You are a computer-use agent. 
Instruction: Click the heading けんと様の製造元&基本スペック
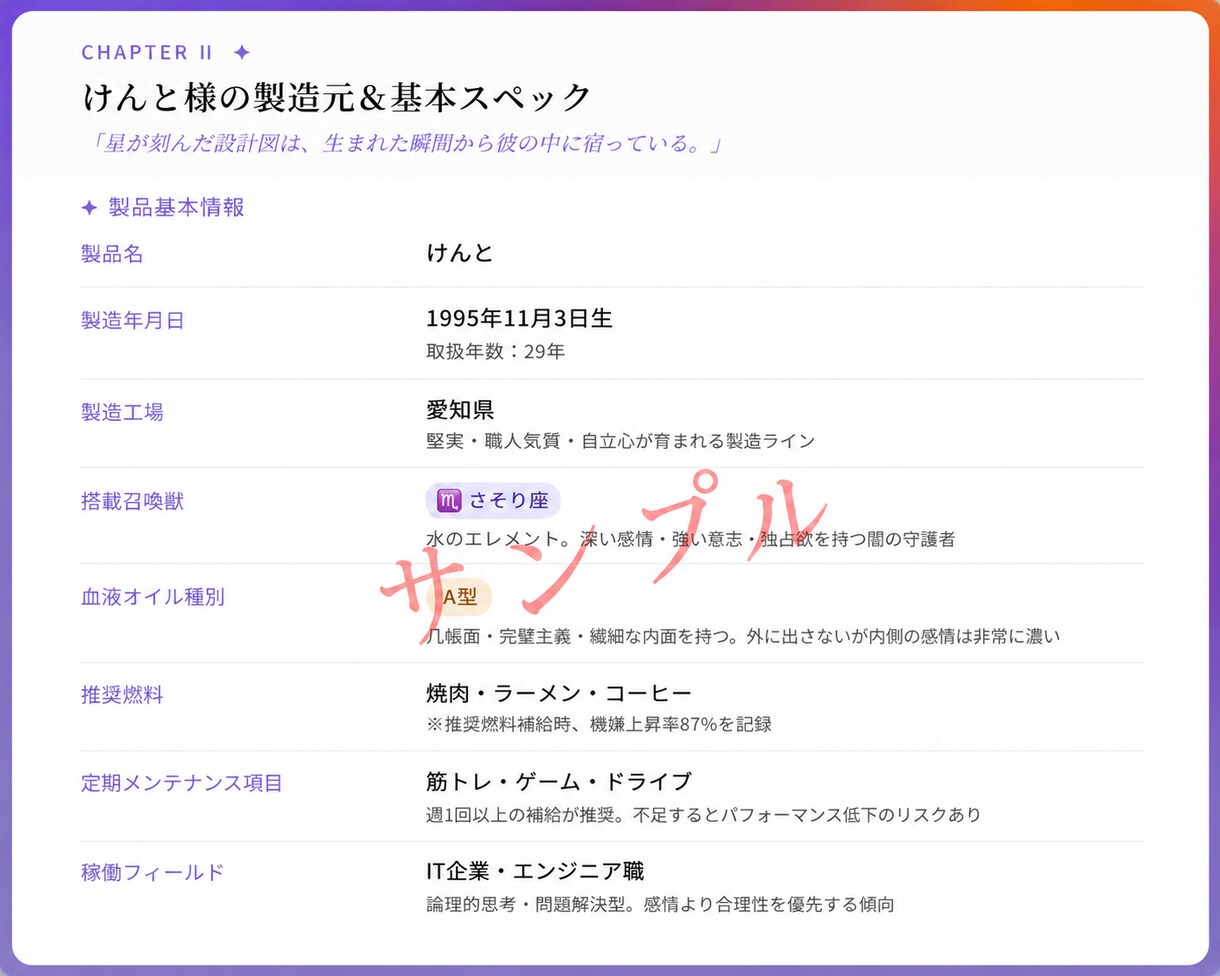337,98
